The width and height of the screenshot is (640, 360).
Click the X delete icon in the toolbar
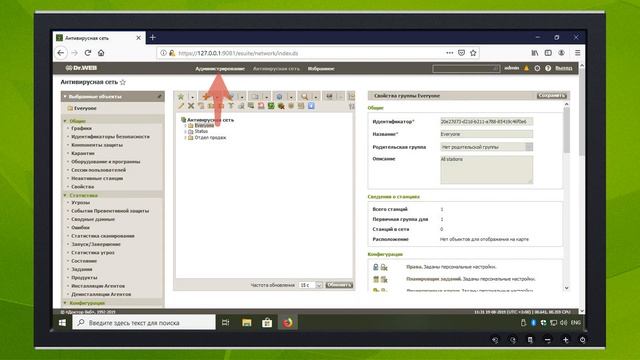(191, 106)
